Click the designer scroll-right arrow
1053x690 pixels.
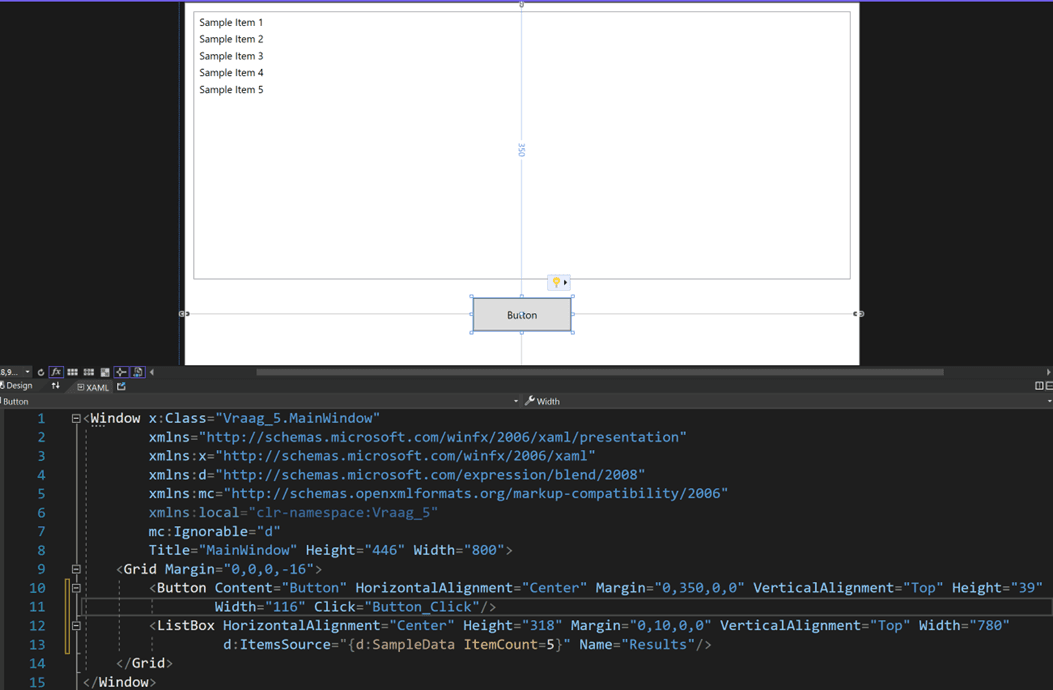[x=1048, y=372]
